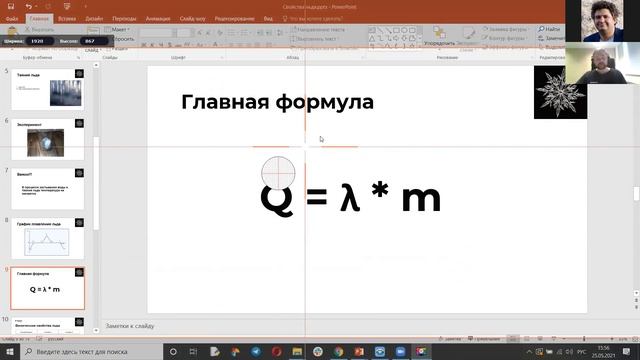Viewport: 640px width, 360px height.
Task: Switch to the Слайд-шоу ribbon tab
Action: click(193, 19)
